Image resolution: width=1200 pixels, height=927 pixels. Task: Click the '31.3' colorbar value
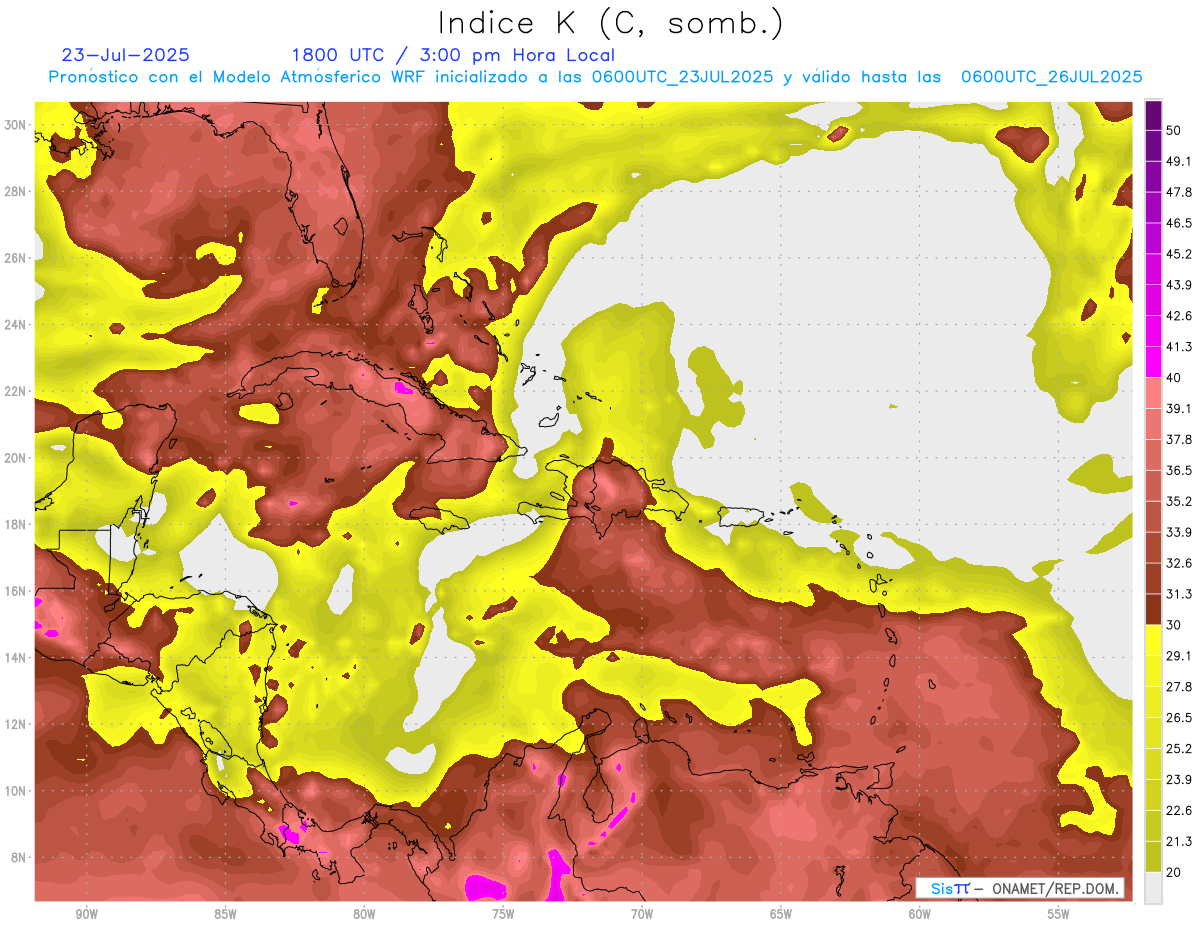[x=1179, y=594]
